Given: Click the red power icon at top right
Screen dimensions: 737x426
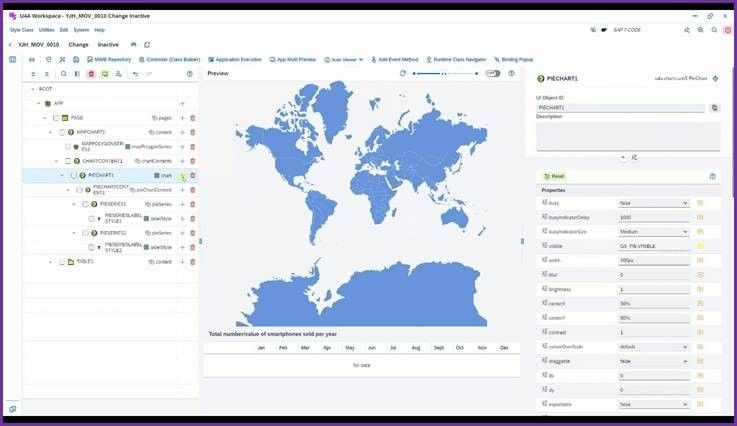Looking at the screenshot, I should [728, 30].
